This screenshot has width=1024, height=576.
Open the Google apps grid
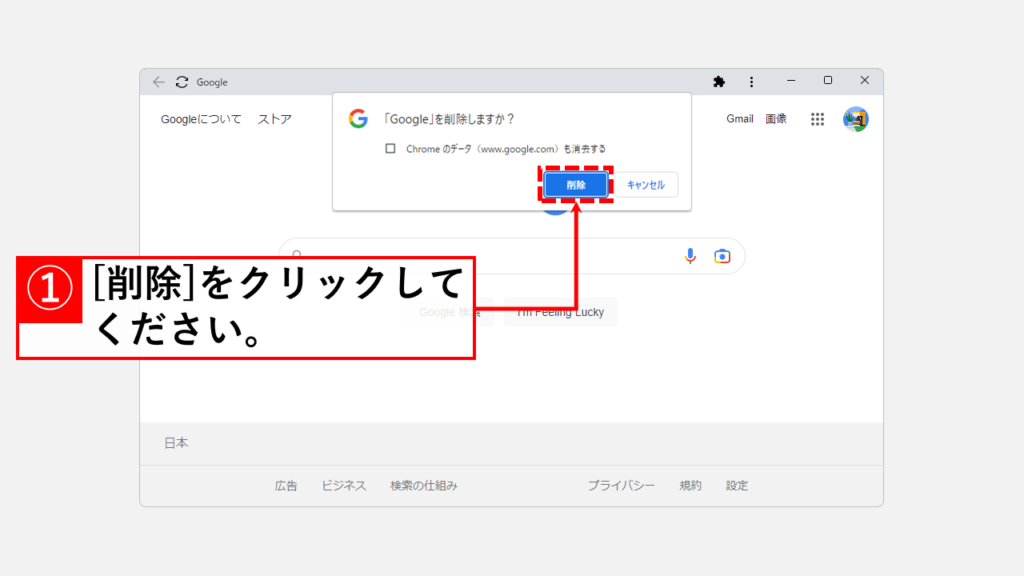pyautogui.click(x=817, y=119)
